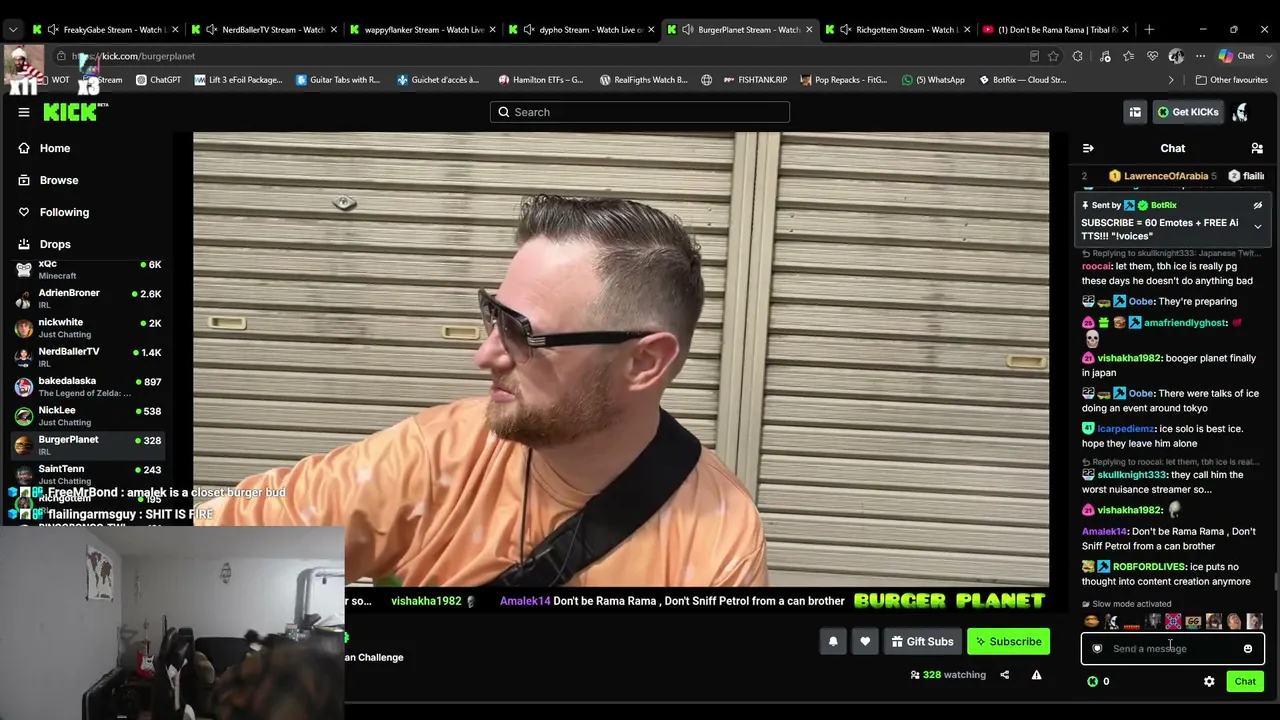Viewport: 1280px width, 720px height.
Task: Open the Kick sidebar hamburger menu
Action: coord(24,112)
